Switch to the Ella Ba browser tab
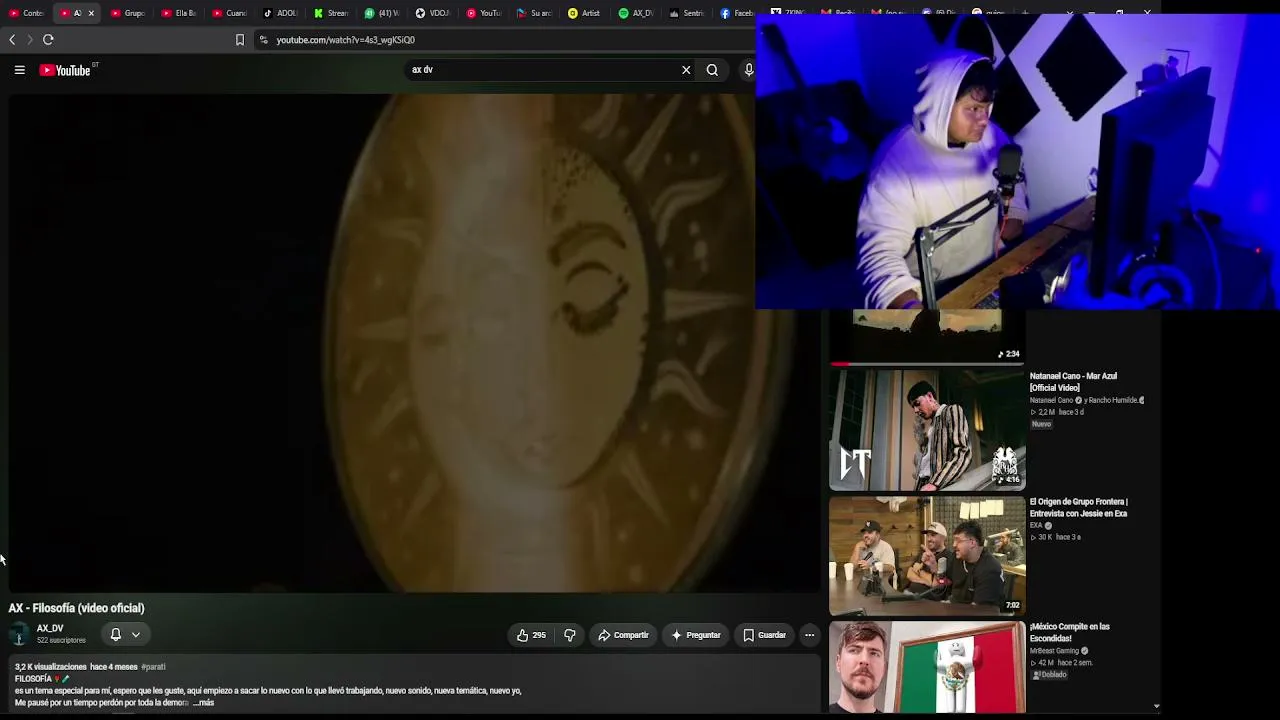The image size is (1280, 720). 179,13
